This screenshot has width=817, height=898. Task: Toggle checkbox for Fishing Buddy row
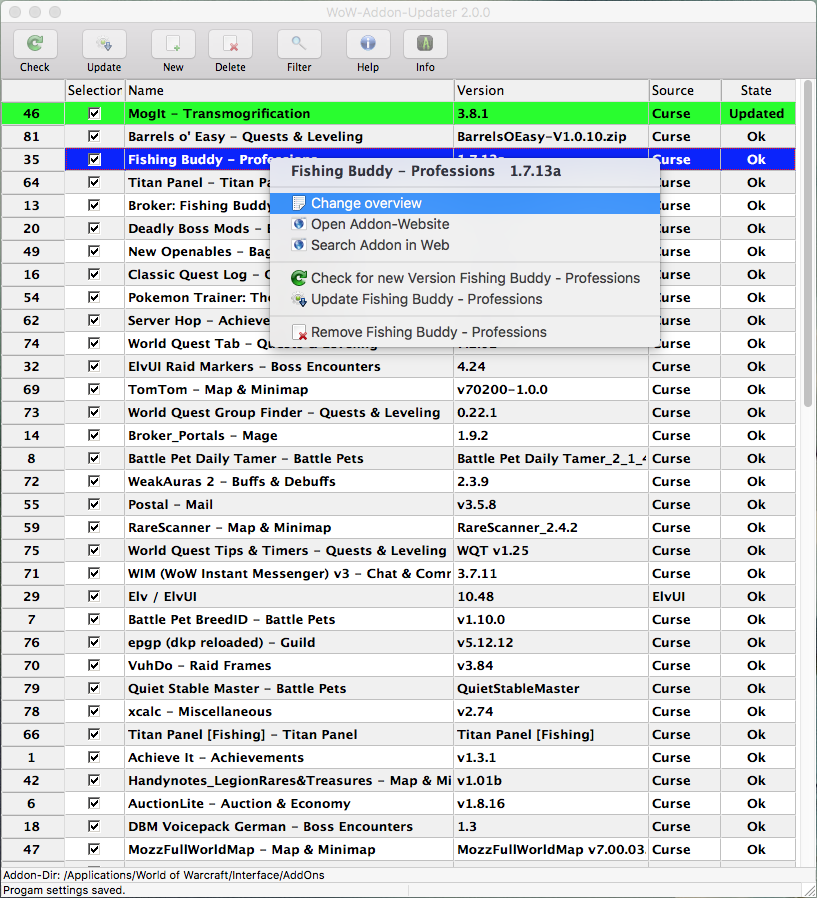click(94, 159)
